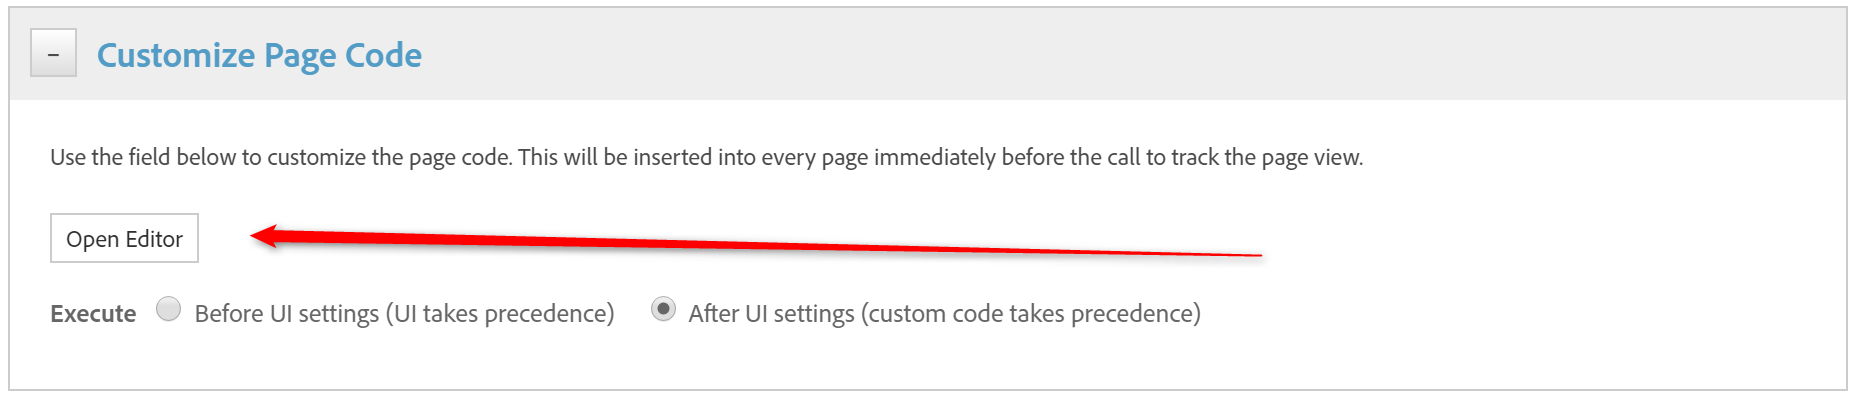Click the minus icon in the header
The width and height of the screenshot is (1855, 400).
point(53,55)
